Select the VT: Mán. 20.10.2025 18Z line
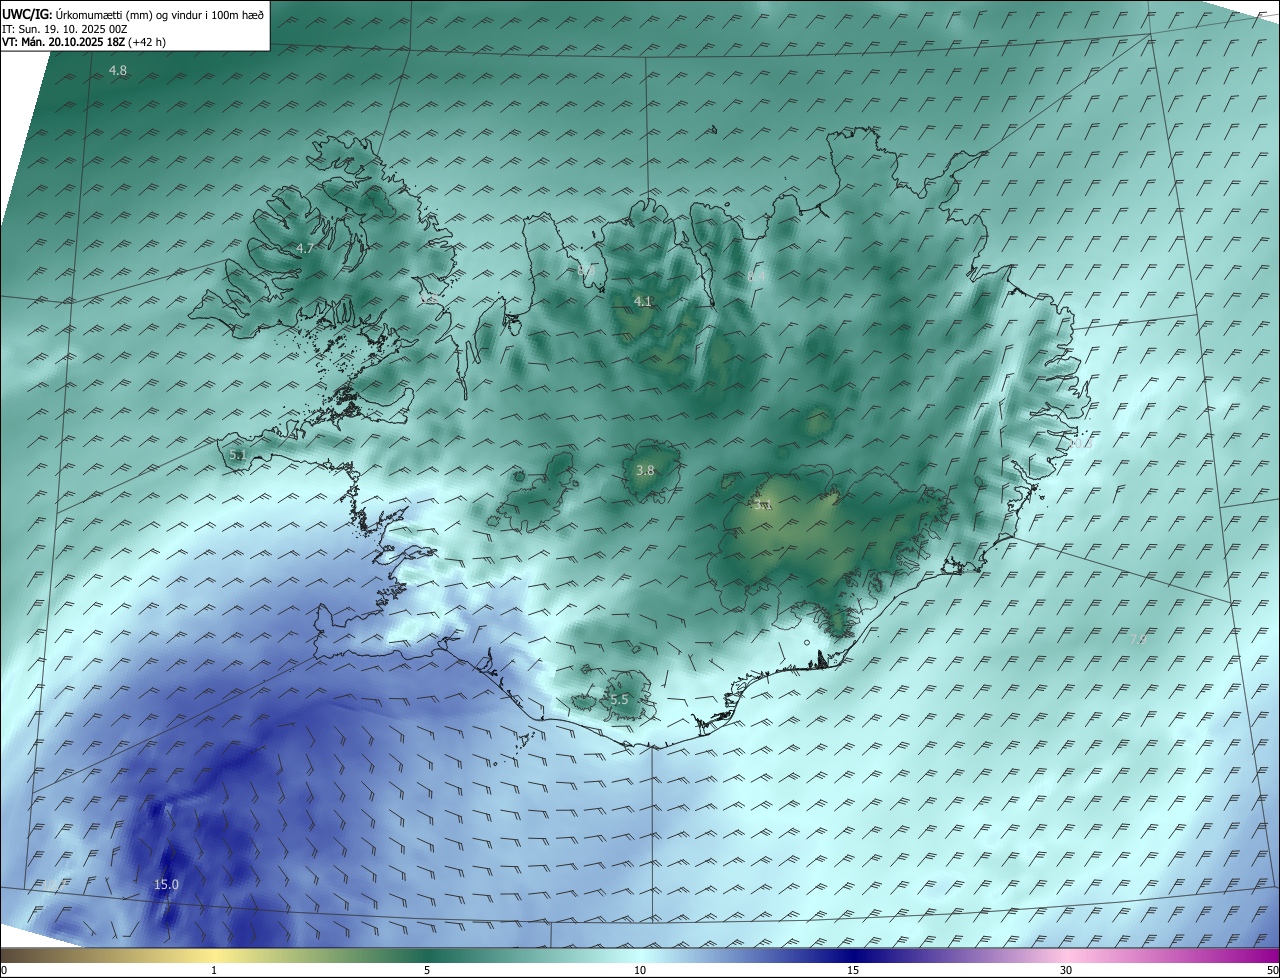The width and height of the screenshot is (1280, 978). (84, 42)
